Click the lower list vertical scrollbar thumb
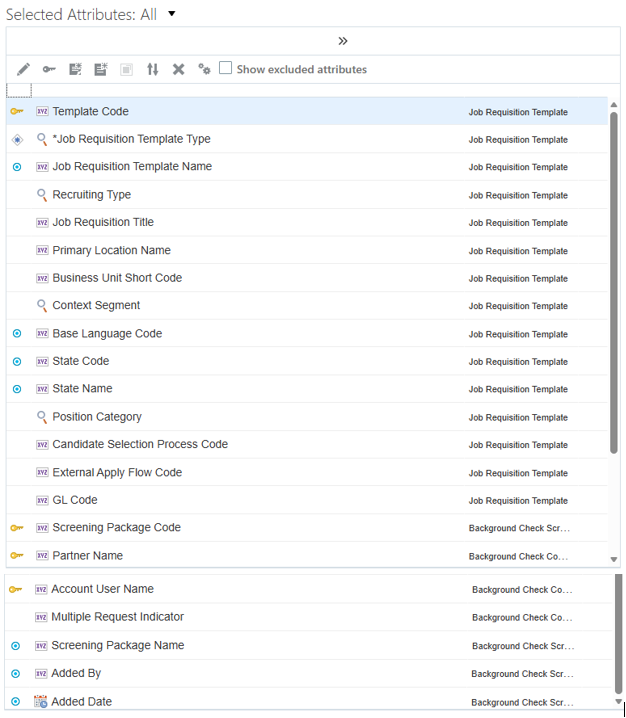 click(619, 634)
